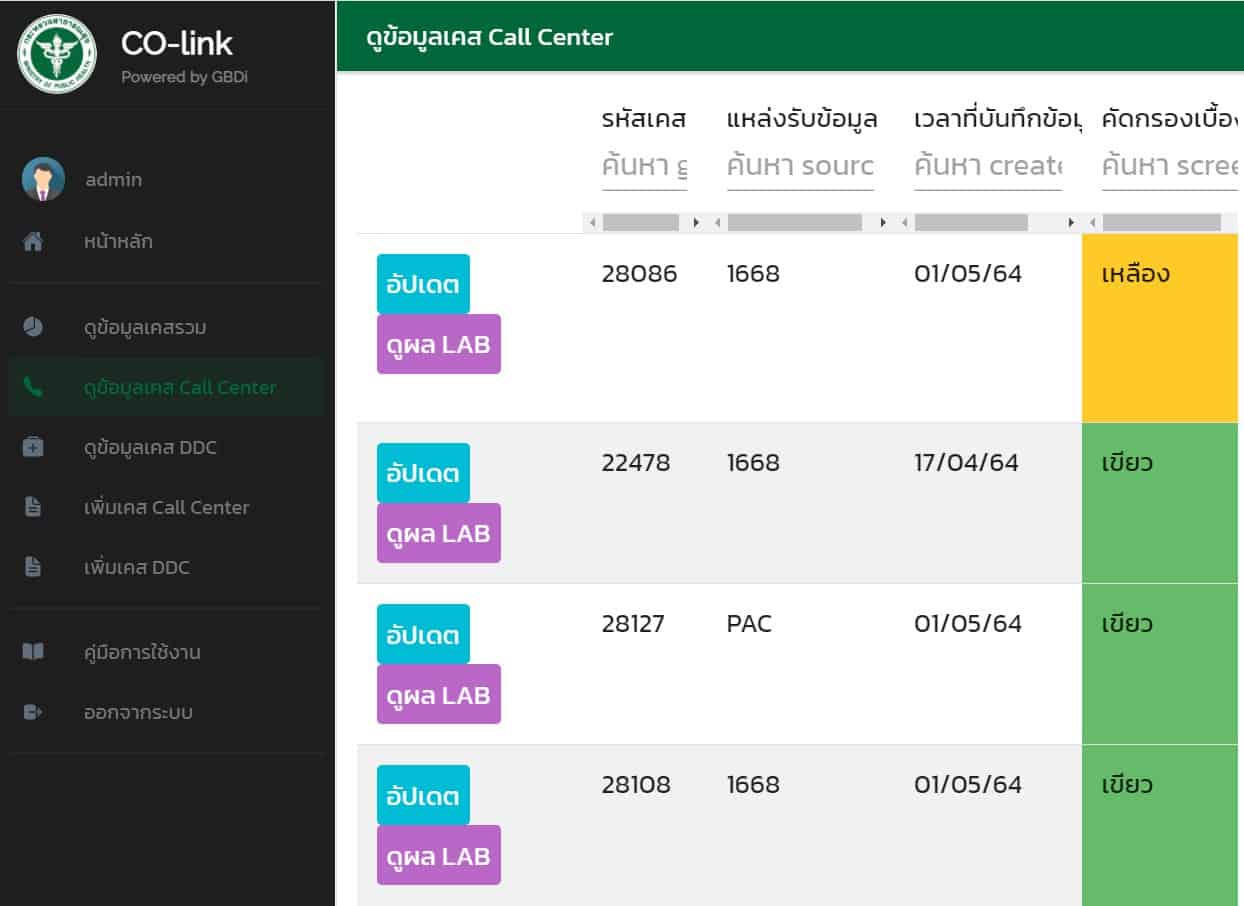1244x906 pixels.
Task: Click the document icon beside เพิ่มเคส Call Center
Action: (33, 507)
